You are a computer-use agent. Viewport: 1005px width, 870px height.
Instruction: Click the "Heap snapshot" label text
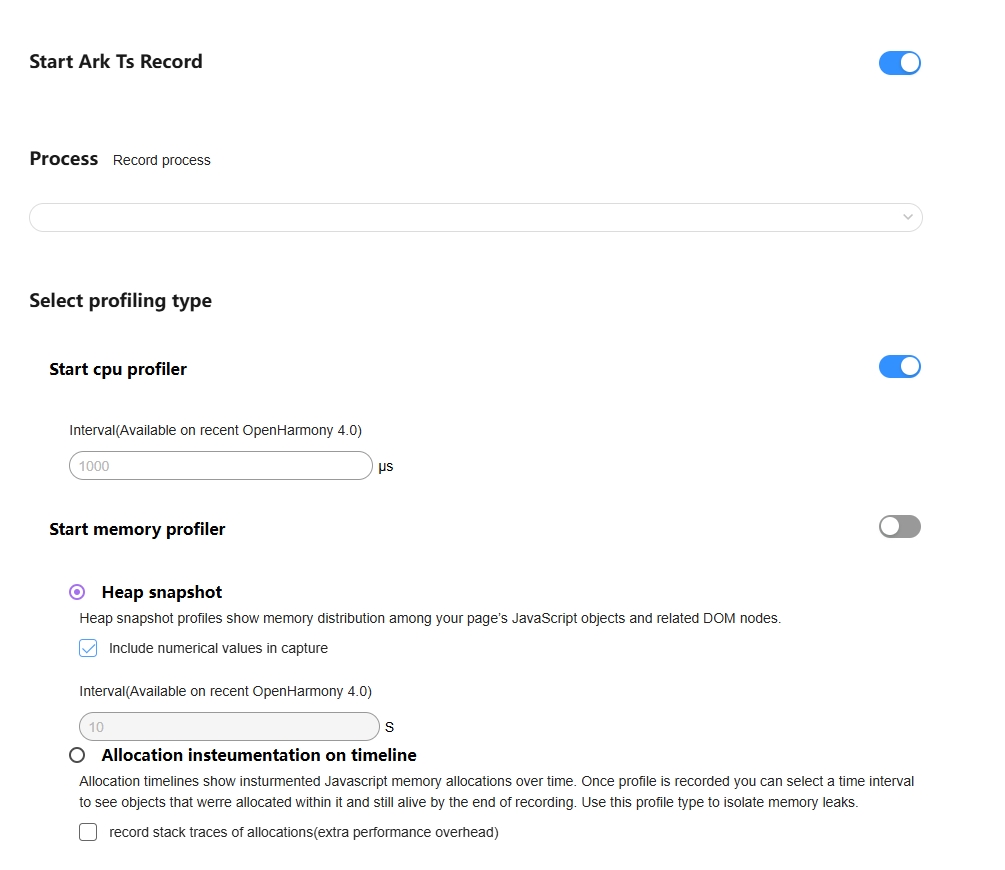162,593
